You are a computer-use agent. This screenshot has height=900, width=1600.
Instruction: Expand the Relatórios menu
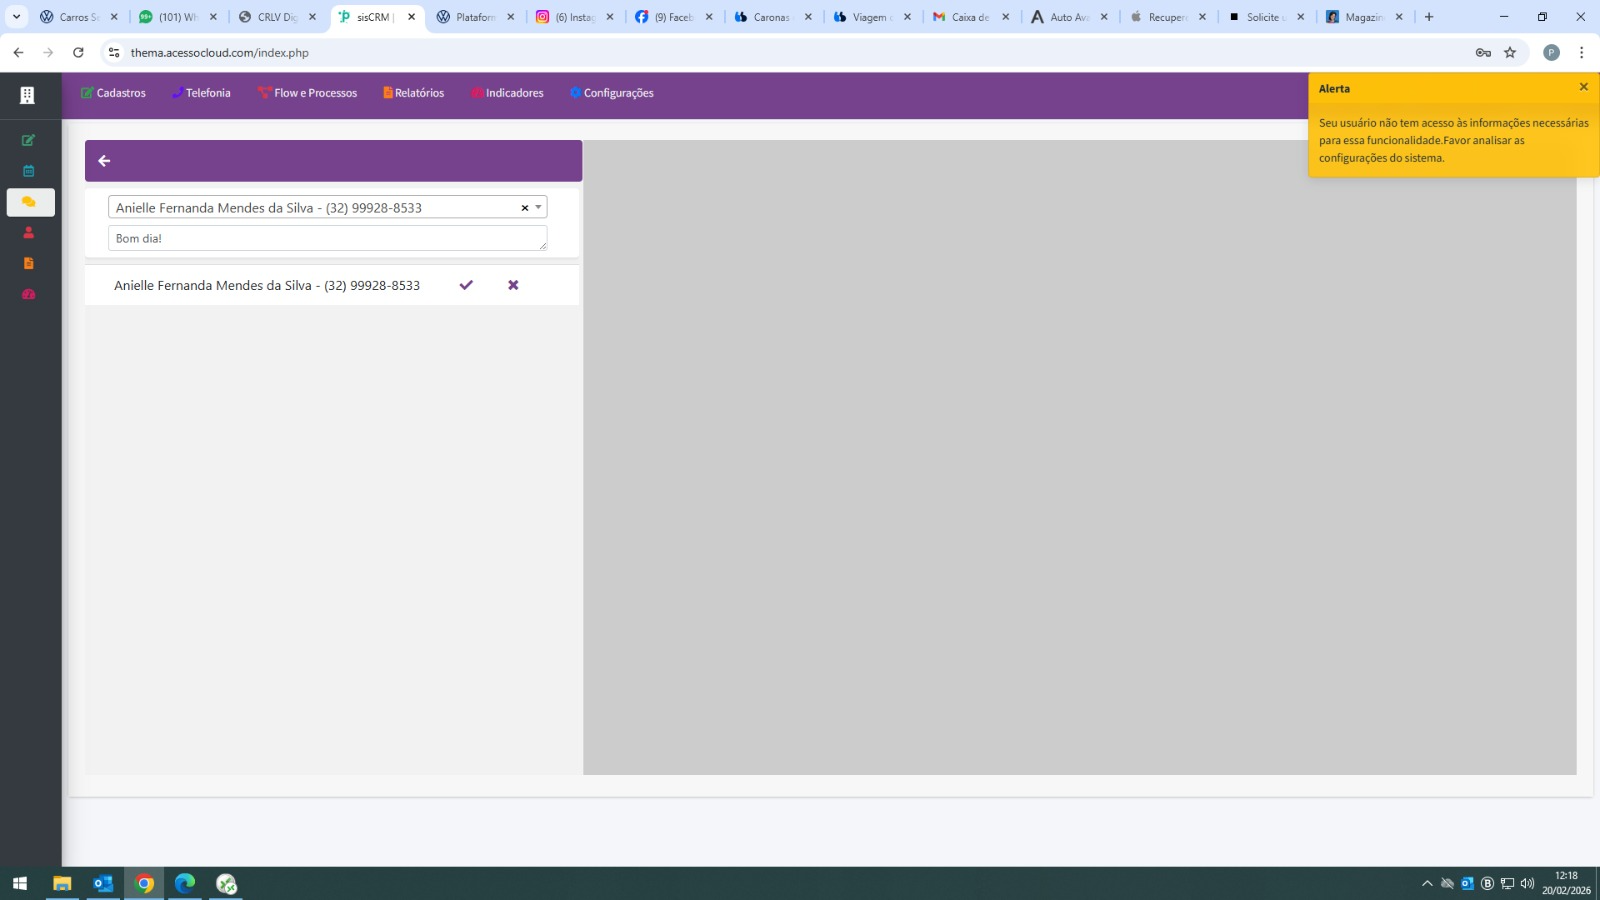click(413, 93)
